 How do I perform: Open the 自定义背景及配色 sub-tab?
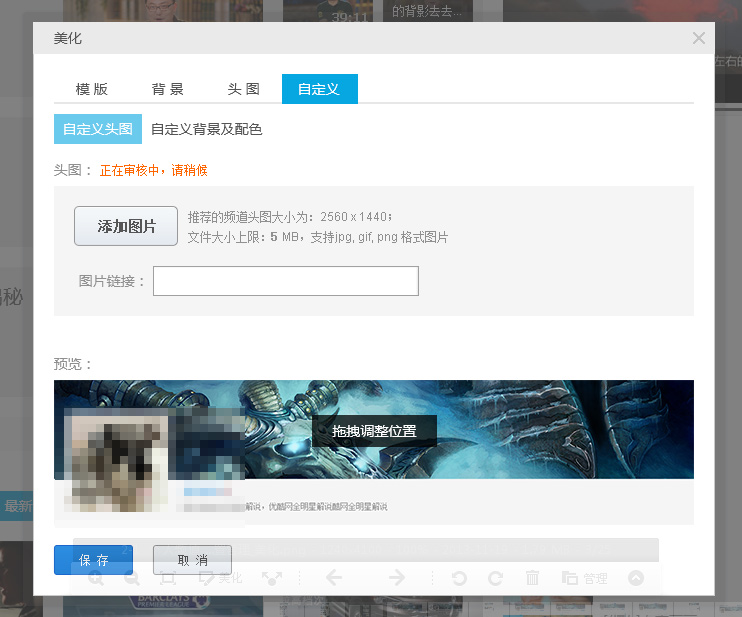coord(206,129)
